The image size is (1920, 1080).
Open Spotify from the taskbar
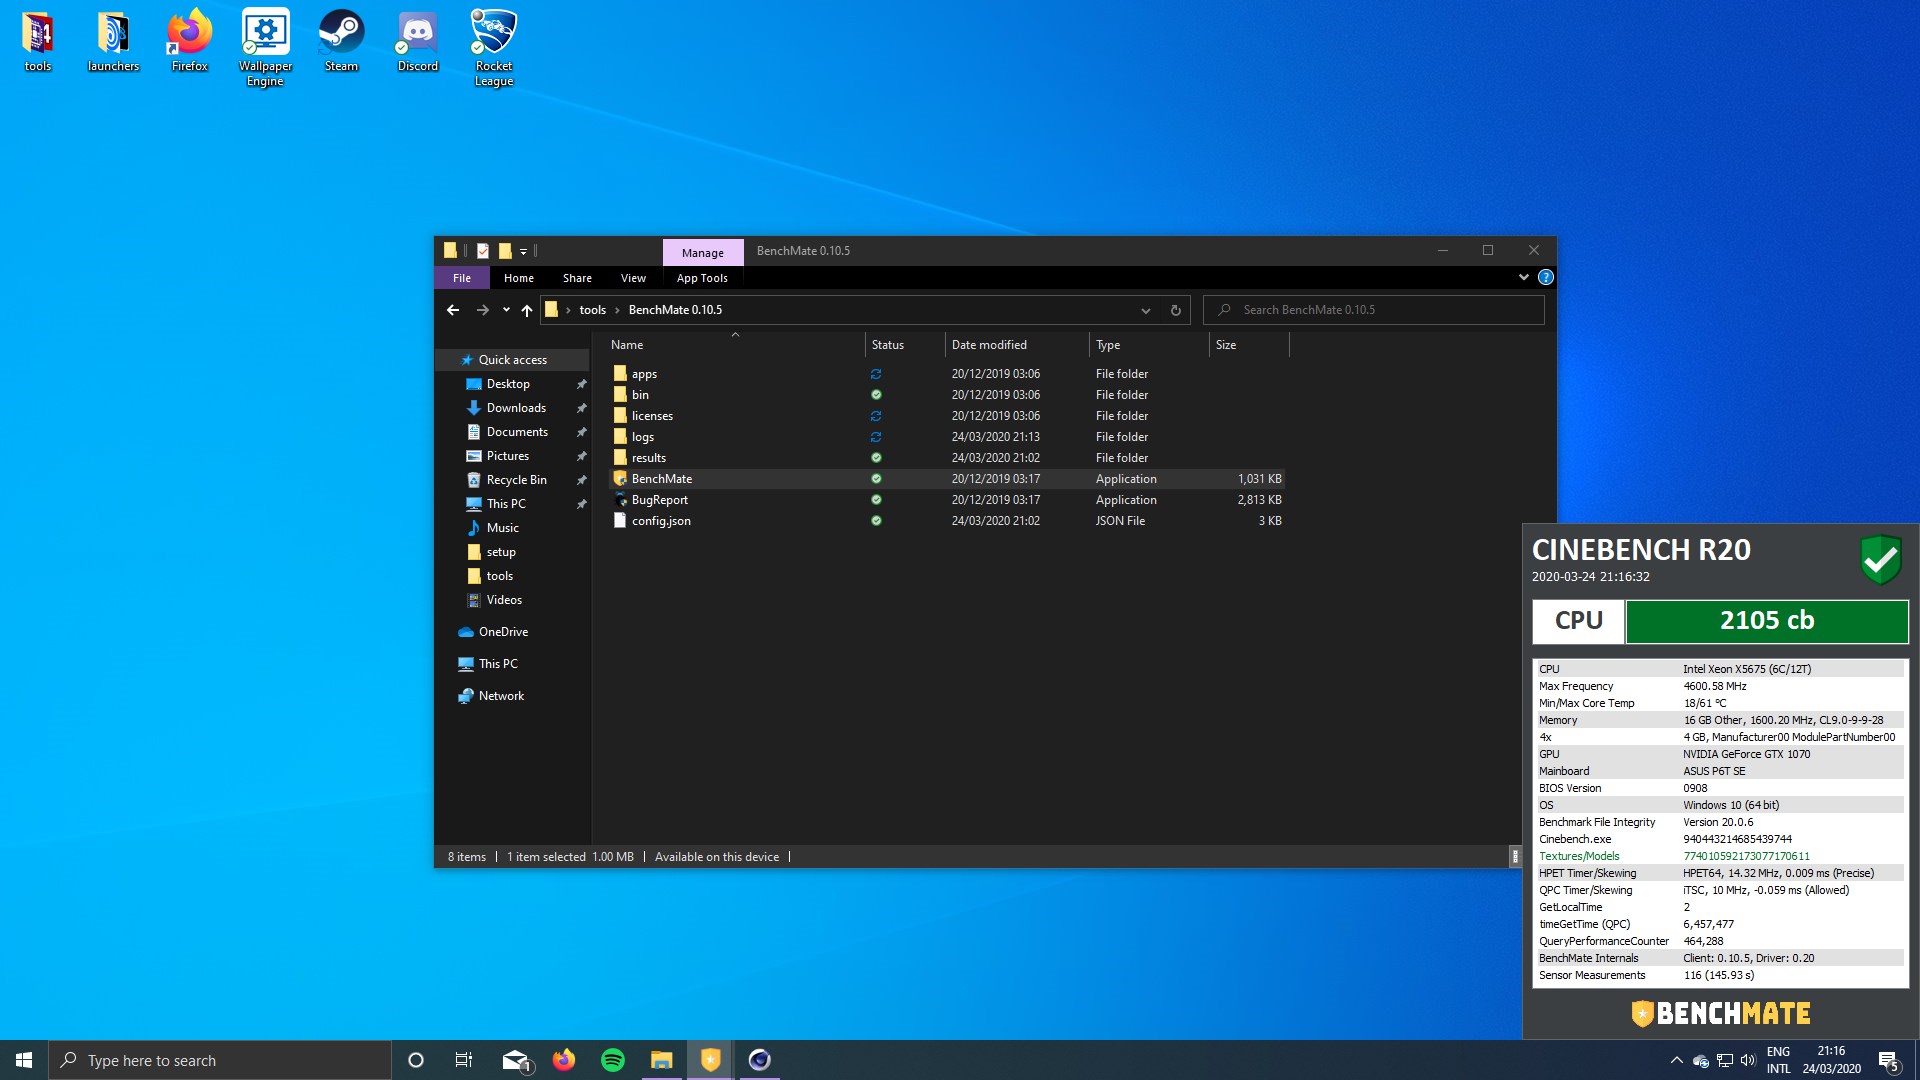613,1060
